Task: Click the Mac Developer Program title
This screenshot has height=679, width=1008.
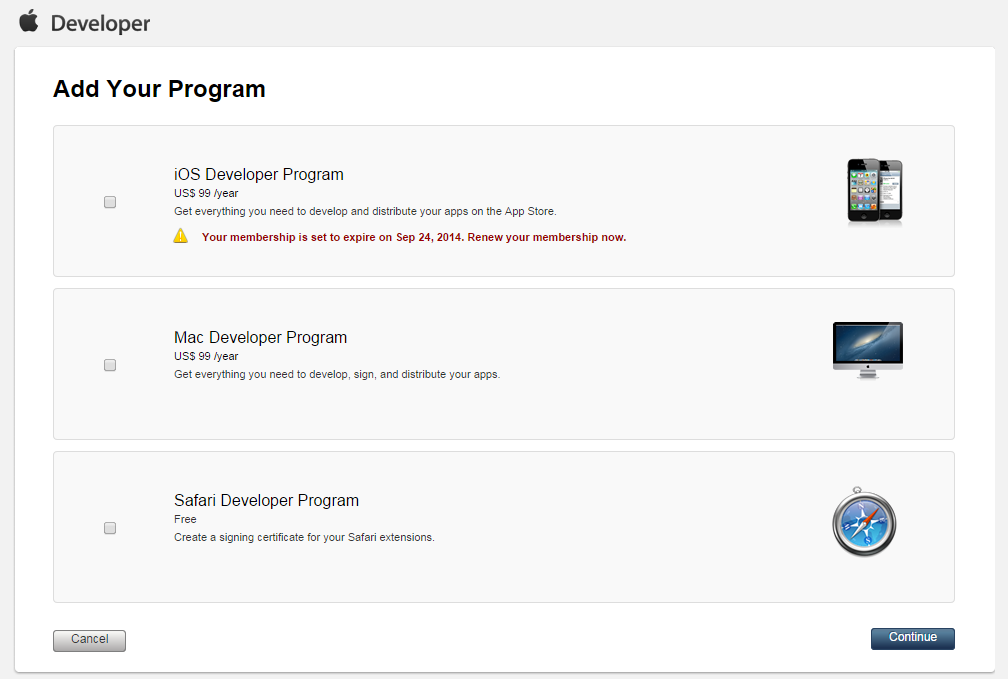Action: (260, 338)
